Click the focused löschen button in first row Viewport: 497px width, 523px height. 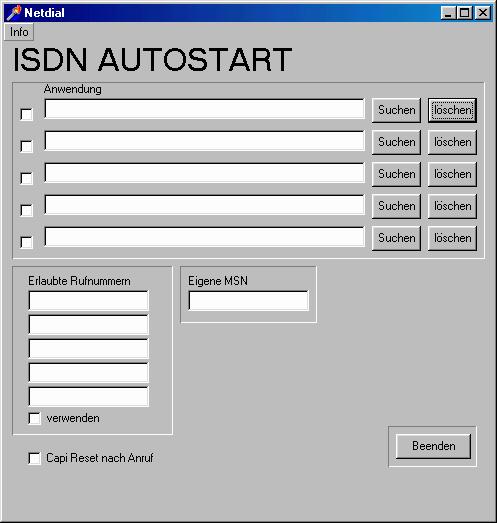point(452,110)
